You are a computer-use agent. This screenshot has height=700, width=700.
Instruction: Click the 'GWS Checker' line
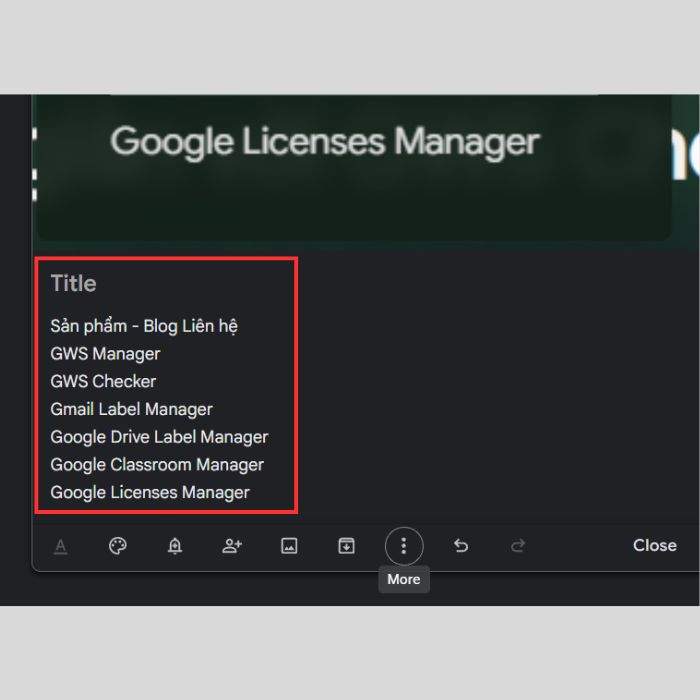coord(104,382)
